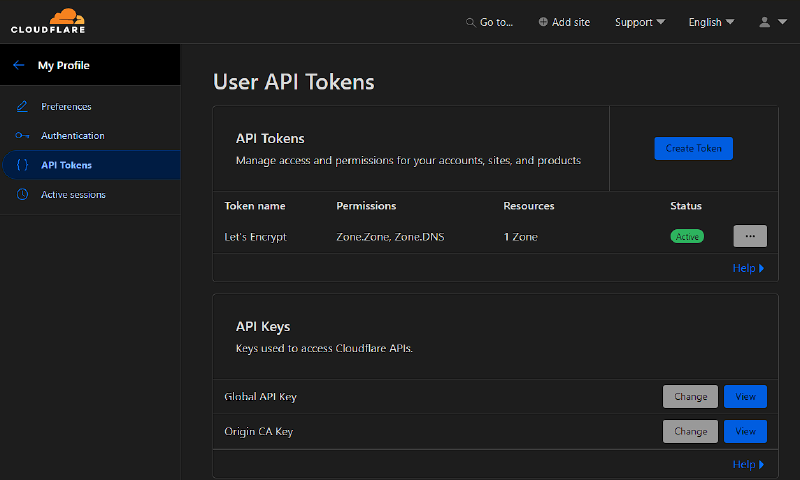Change the Origin CA Key
The height and width of the screenshot is (480, 800).
(690, 431)
